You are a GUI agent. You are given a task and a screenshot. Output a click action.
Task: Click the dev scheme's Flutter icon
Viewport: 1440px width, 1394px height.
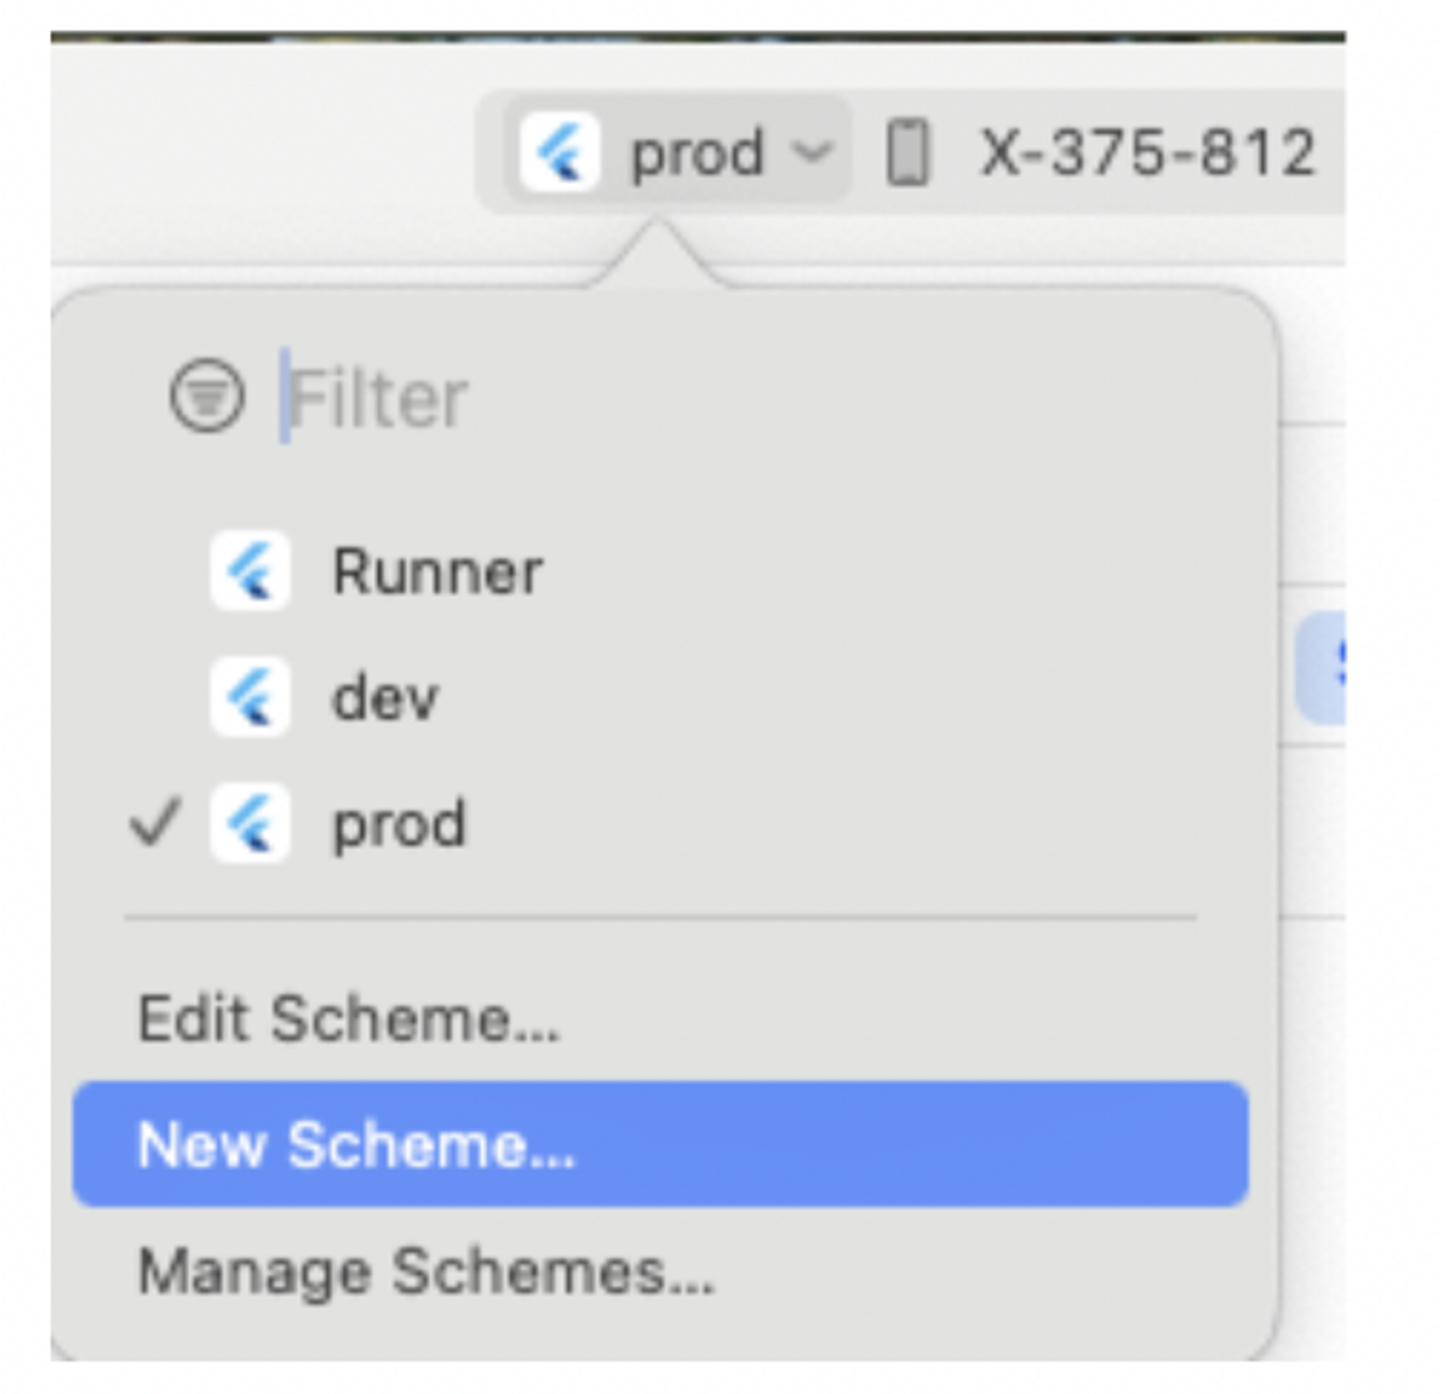tap(250, 697)
